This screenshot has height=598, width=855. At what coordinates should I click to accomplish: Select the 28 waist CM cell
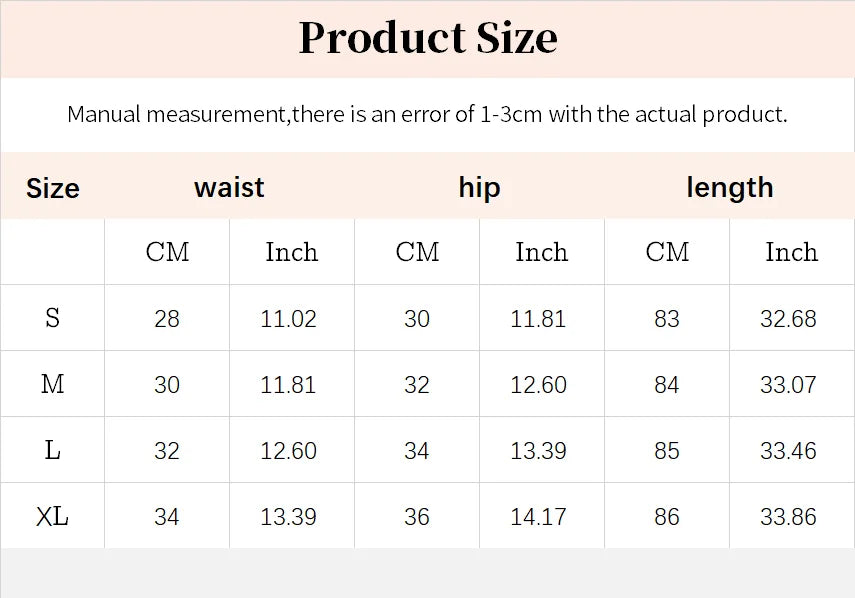pos(167,319)
